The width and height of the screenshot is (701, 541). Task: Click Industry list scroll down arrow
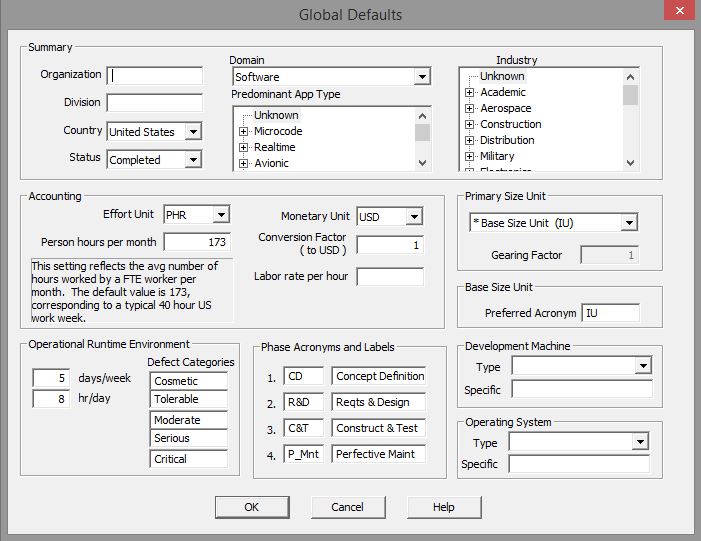click(630, 163)
